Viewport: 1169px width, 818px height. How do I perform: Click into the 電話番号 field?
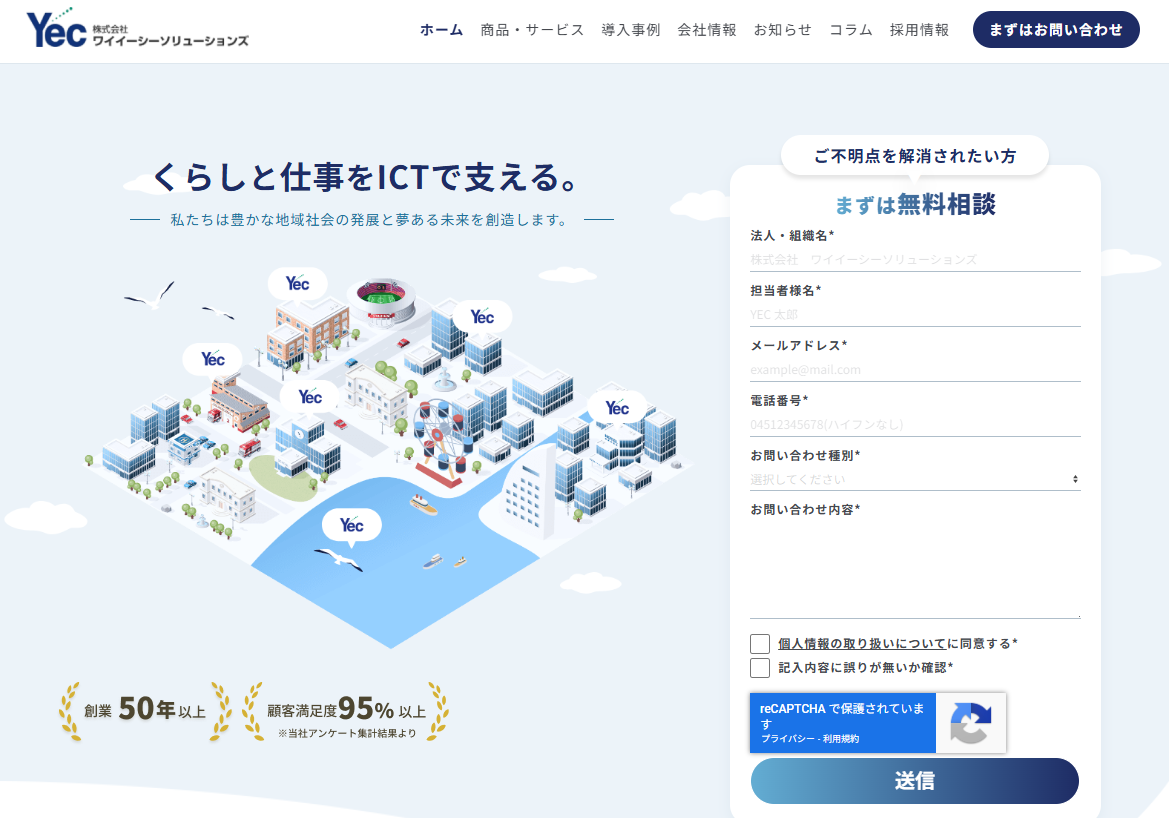click(x=915, y=424)
